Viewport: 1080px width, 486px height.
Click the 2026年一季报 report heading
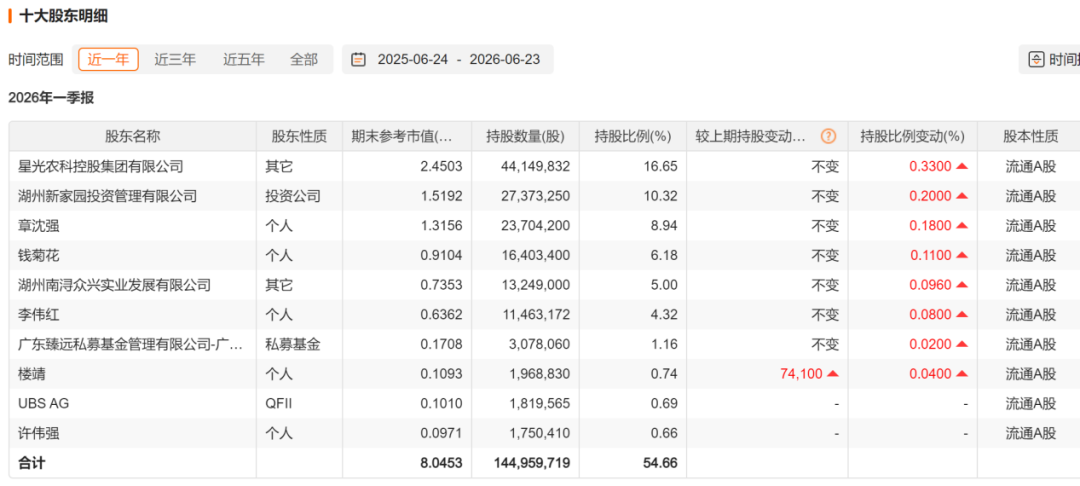click(x=51, y=98)
